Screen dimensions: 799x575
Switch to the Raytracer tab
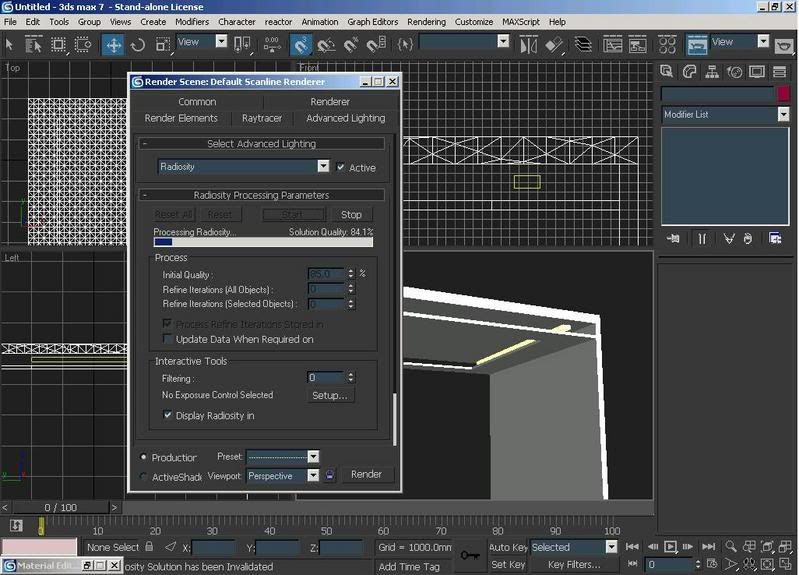pyautogui.click(x=262, y=118)
